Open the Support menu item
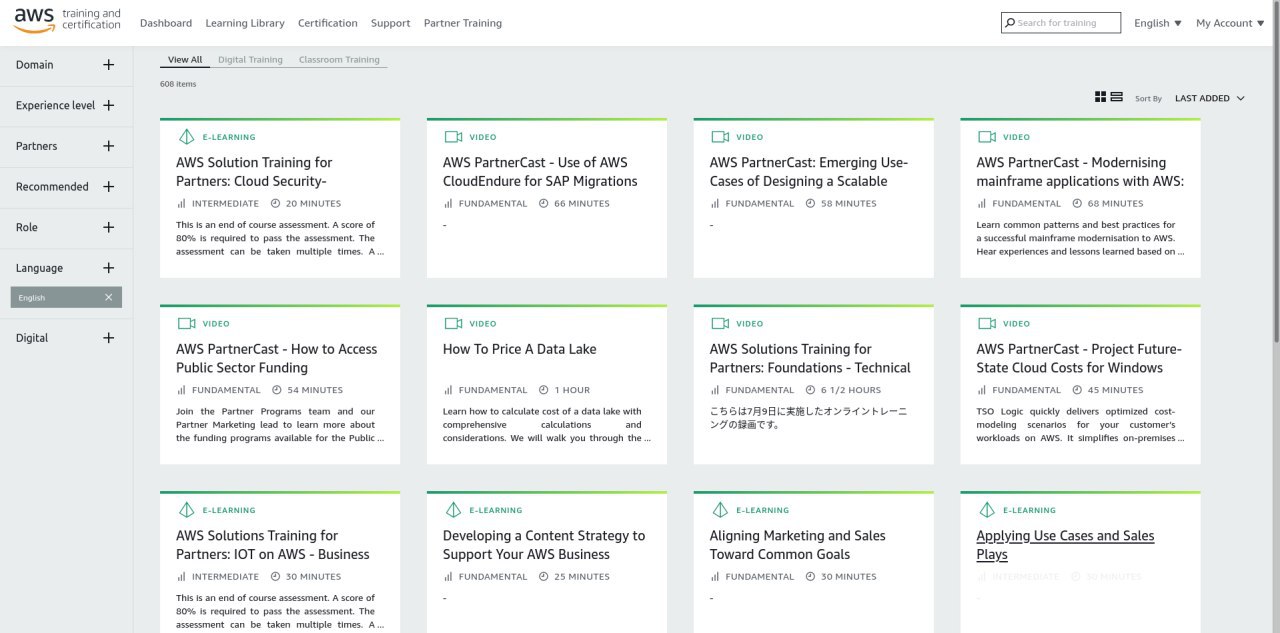 [x=390, y=23]
